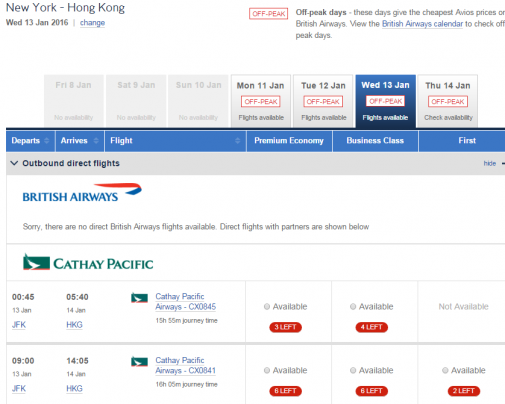Viewport: 505px width, 404px height.
Task: Select First class on flight CX0841
Action: (x=445, y=370)
